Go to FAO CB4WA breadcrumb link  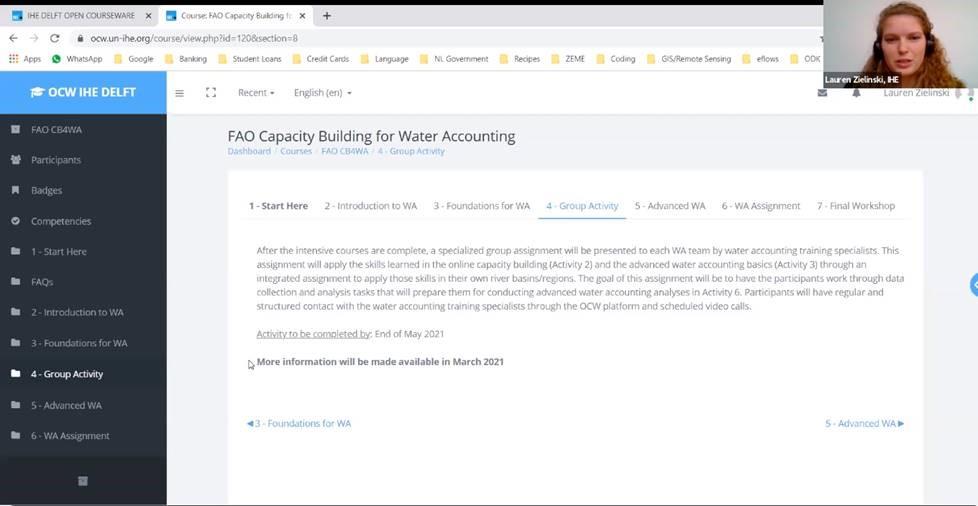coord(345,151)
